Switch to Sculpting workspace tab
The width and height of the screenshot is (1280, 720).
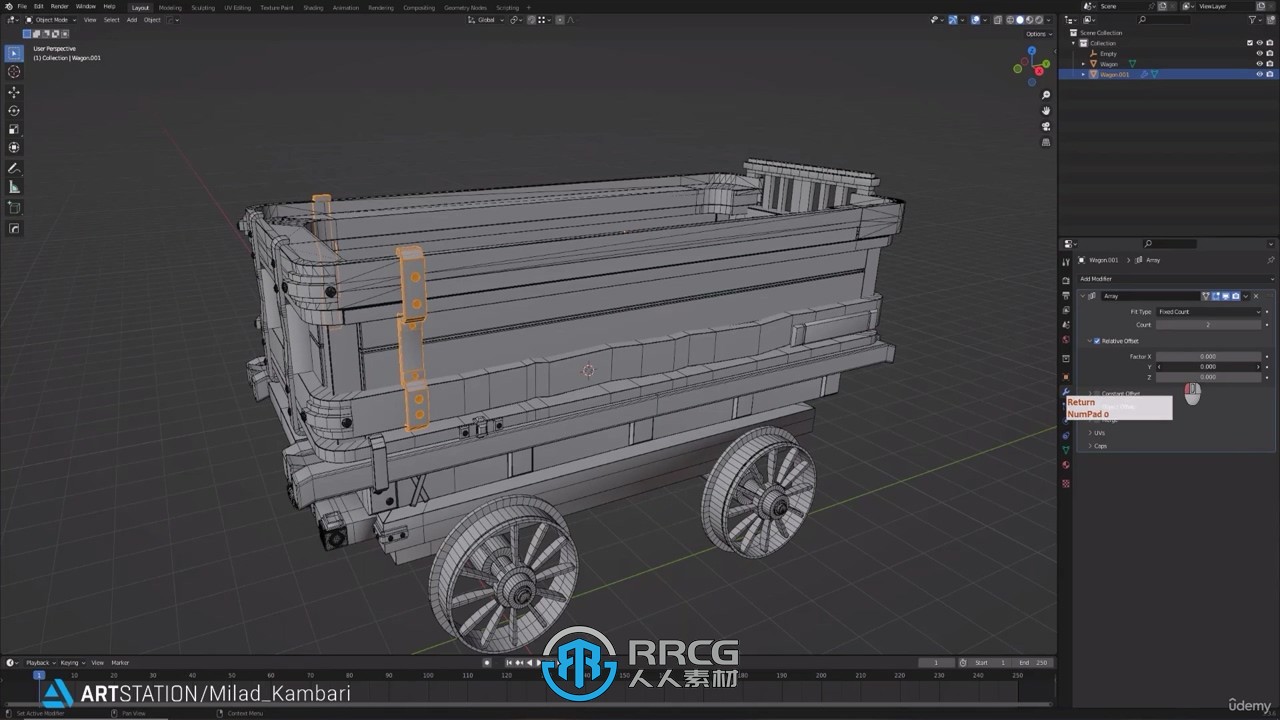tap(203, 7)
